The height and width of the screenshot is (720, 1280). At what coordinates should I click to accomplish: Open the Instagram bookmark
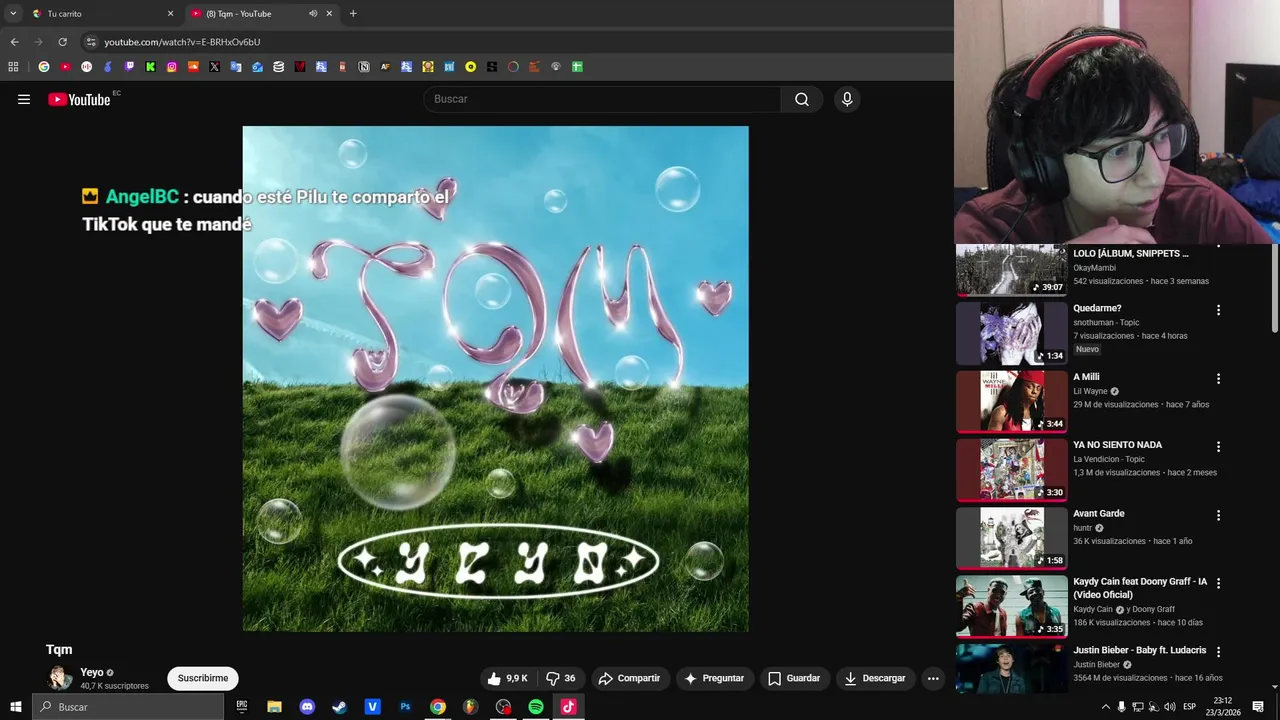point(172,67)
